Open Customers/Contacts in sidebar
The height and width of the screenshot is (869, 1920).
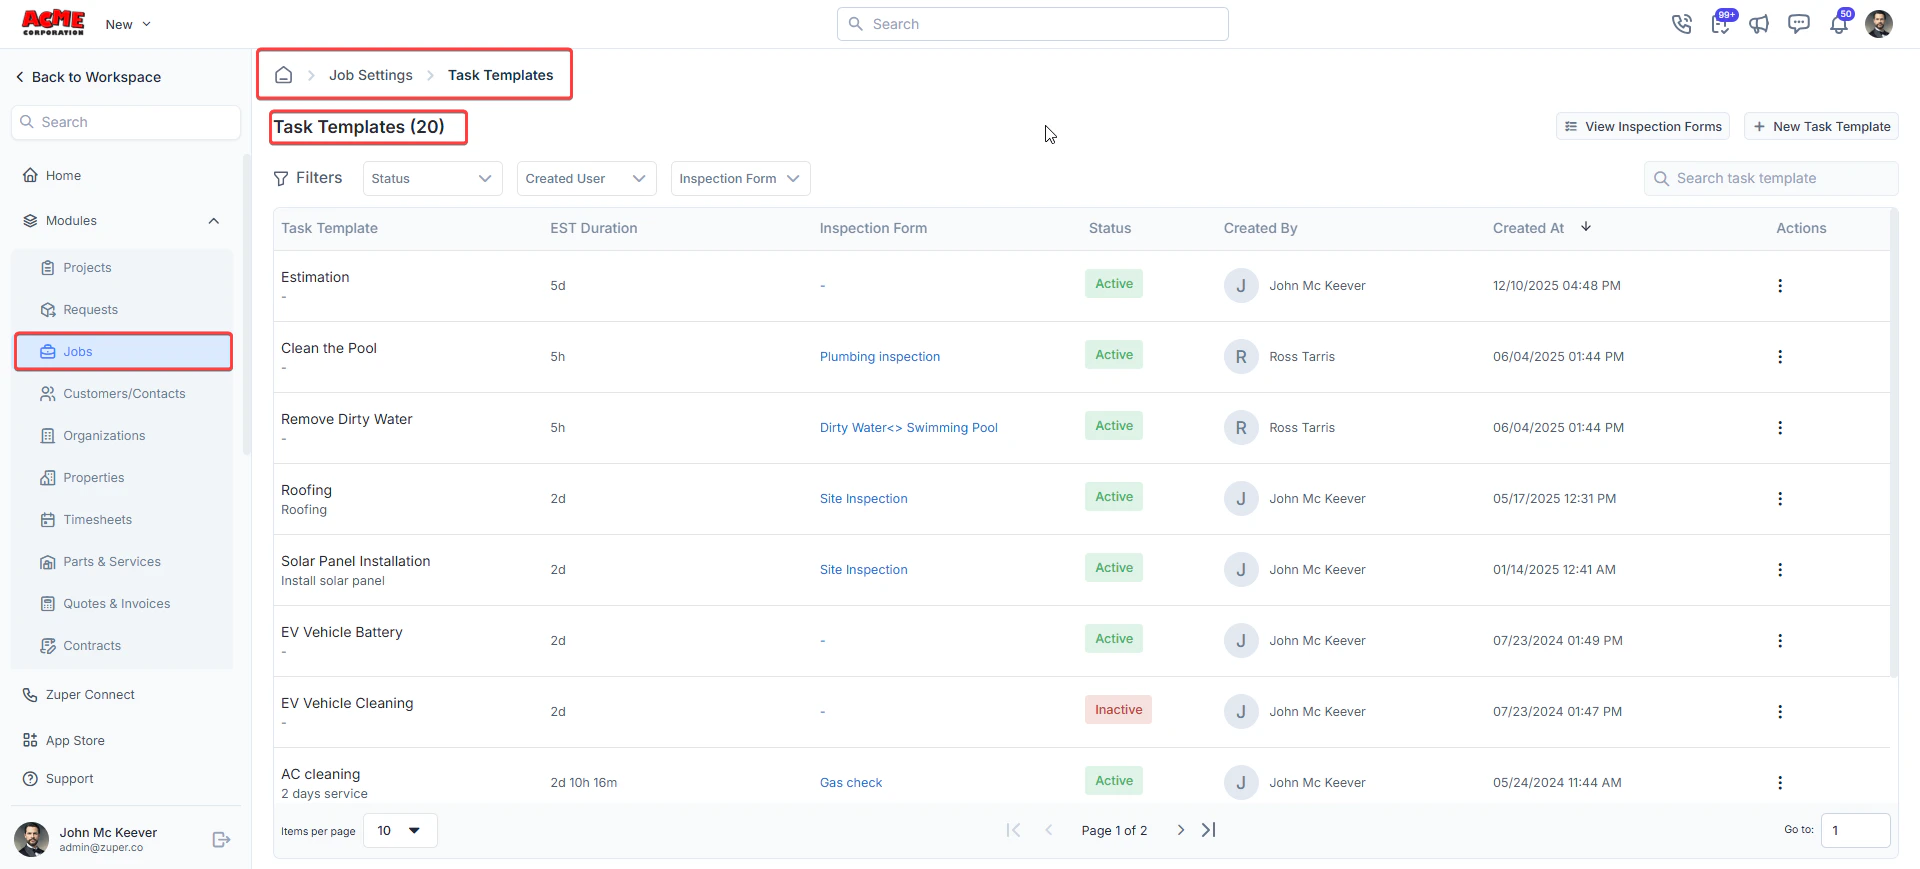pyautogui.click(x=122, y=394)
